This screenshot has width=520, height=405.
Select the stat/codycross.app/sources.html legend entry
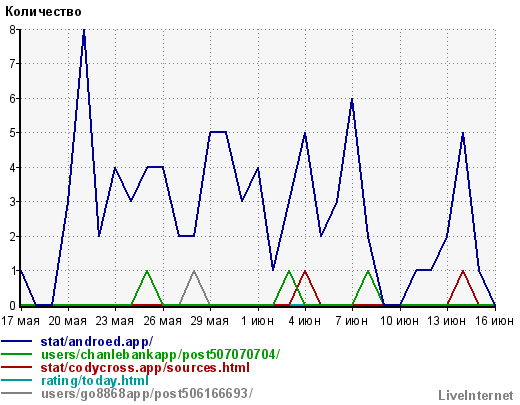[145, 368]
